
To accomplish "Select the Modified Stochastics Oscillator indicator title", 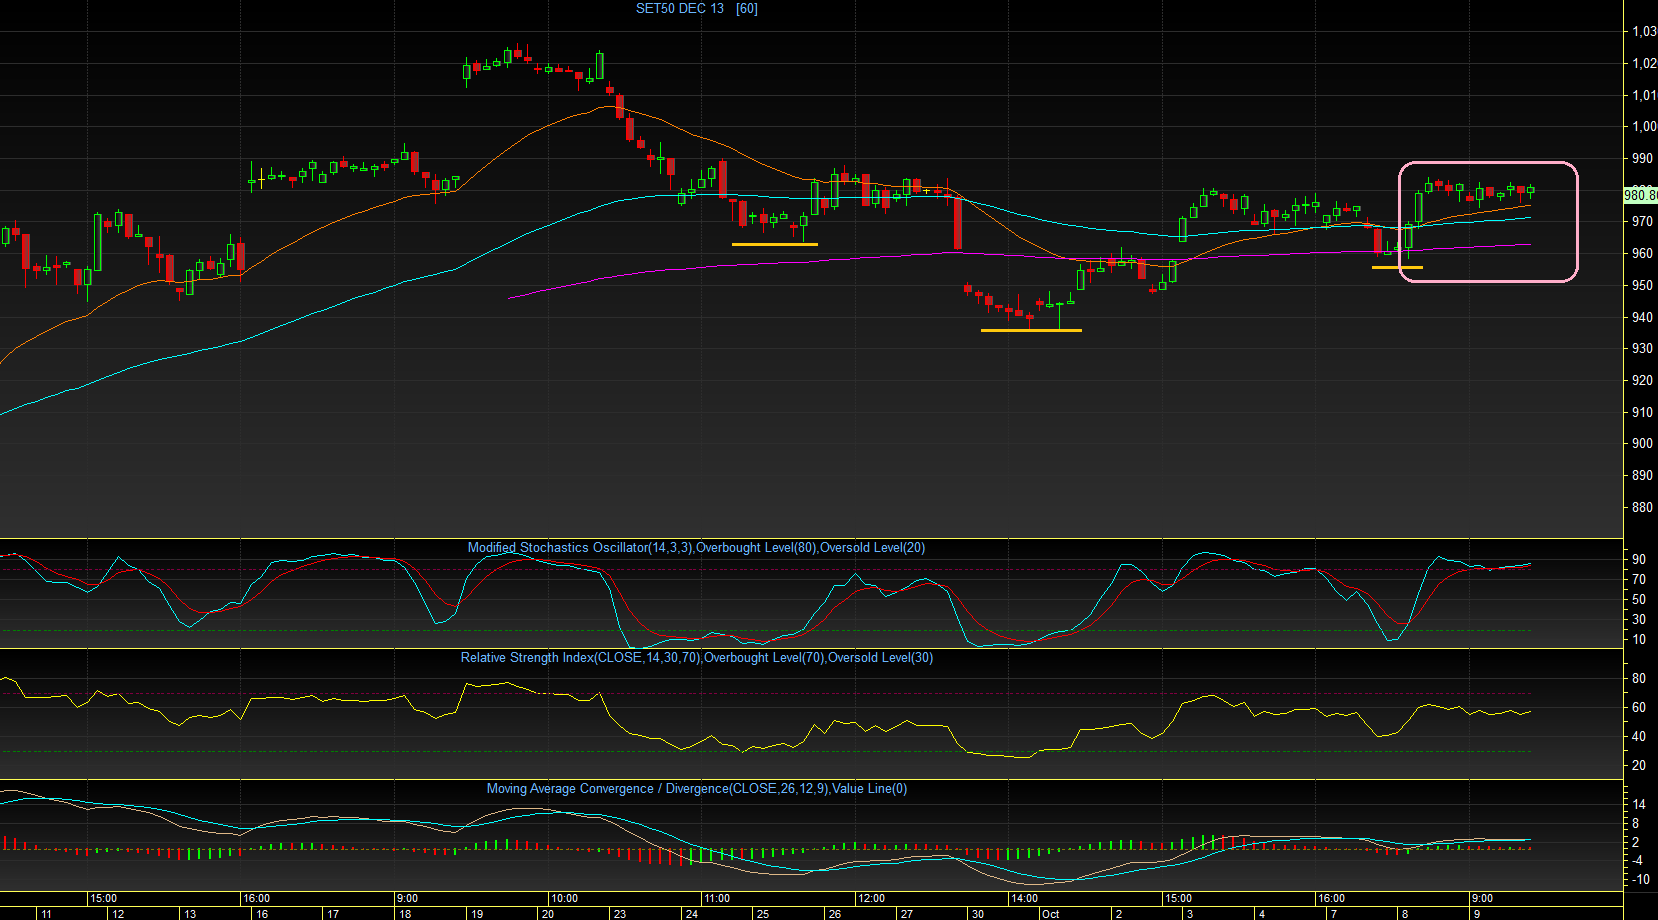I will tap(696, 548).
